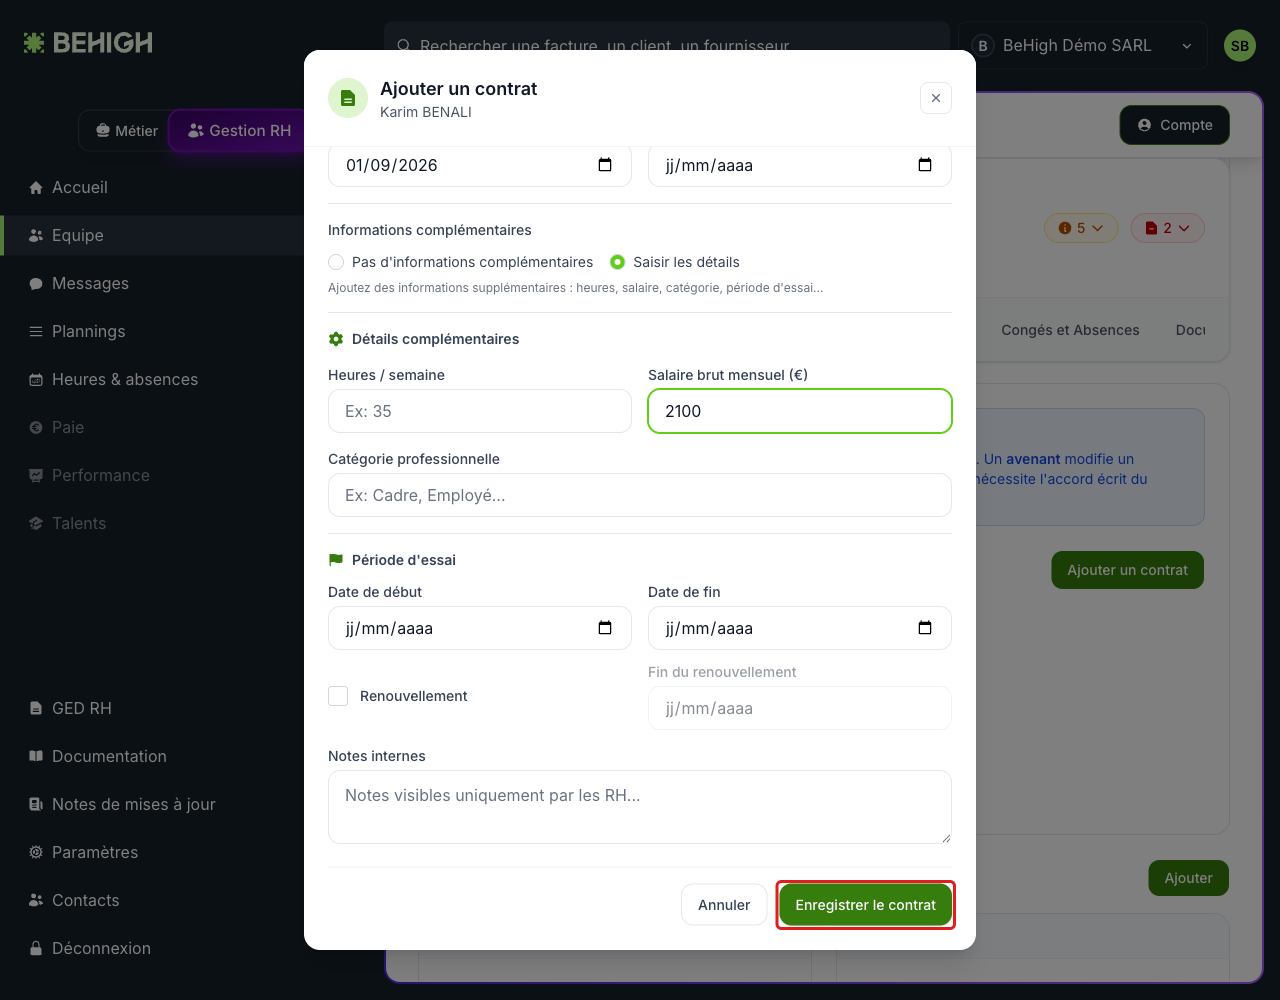Expand the orange 5 alerts dropdown
1280x1000 pixels.
point(1081,228)
